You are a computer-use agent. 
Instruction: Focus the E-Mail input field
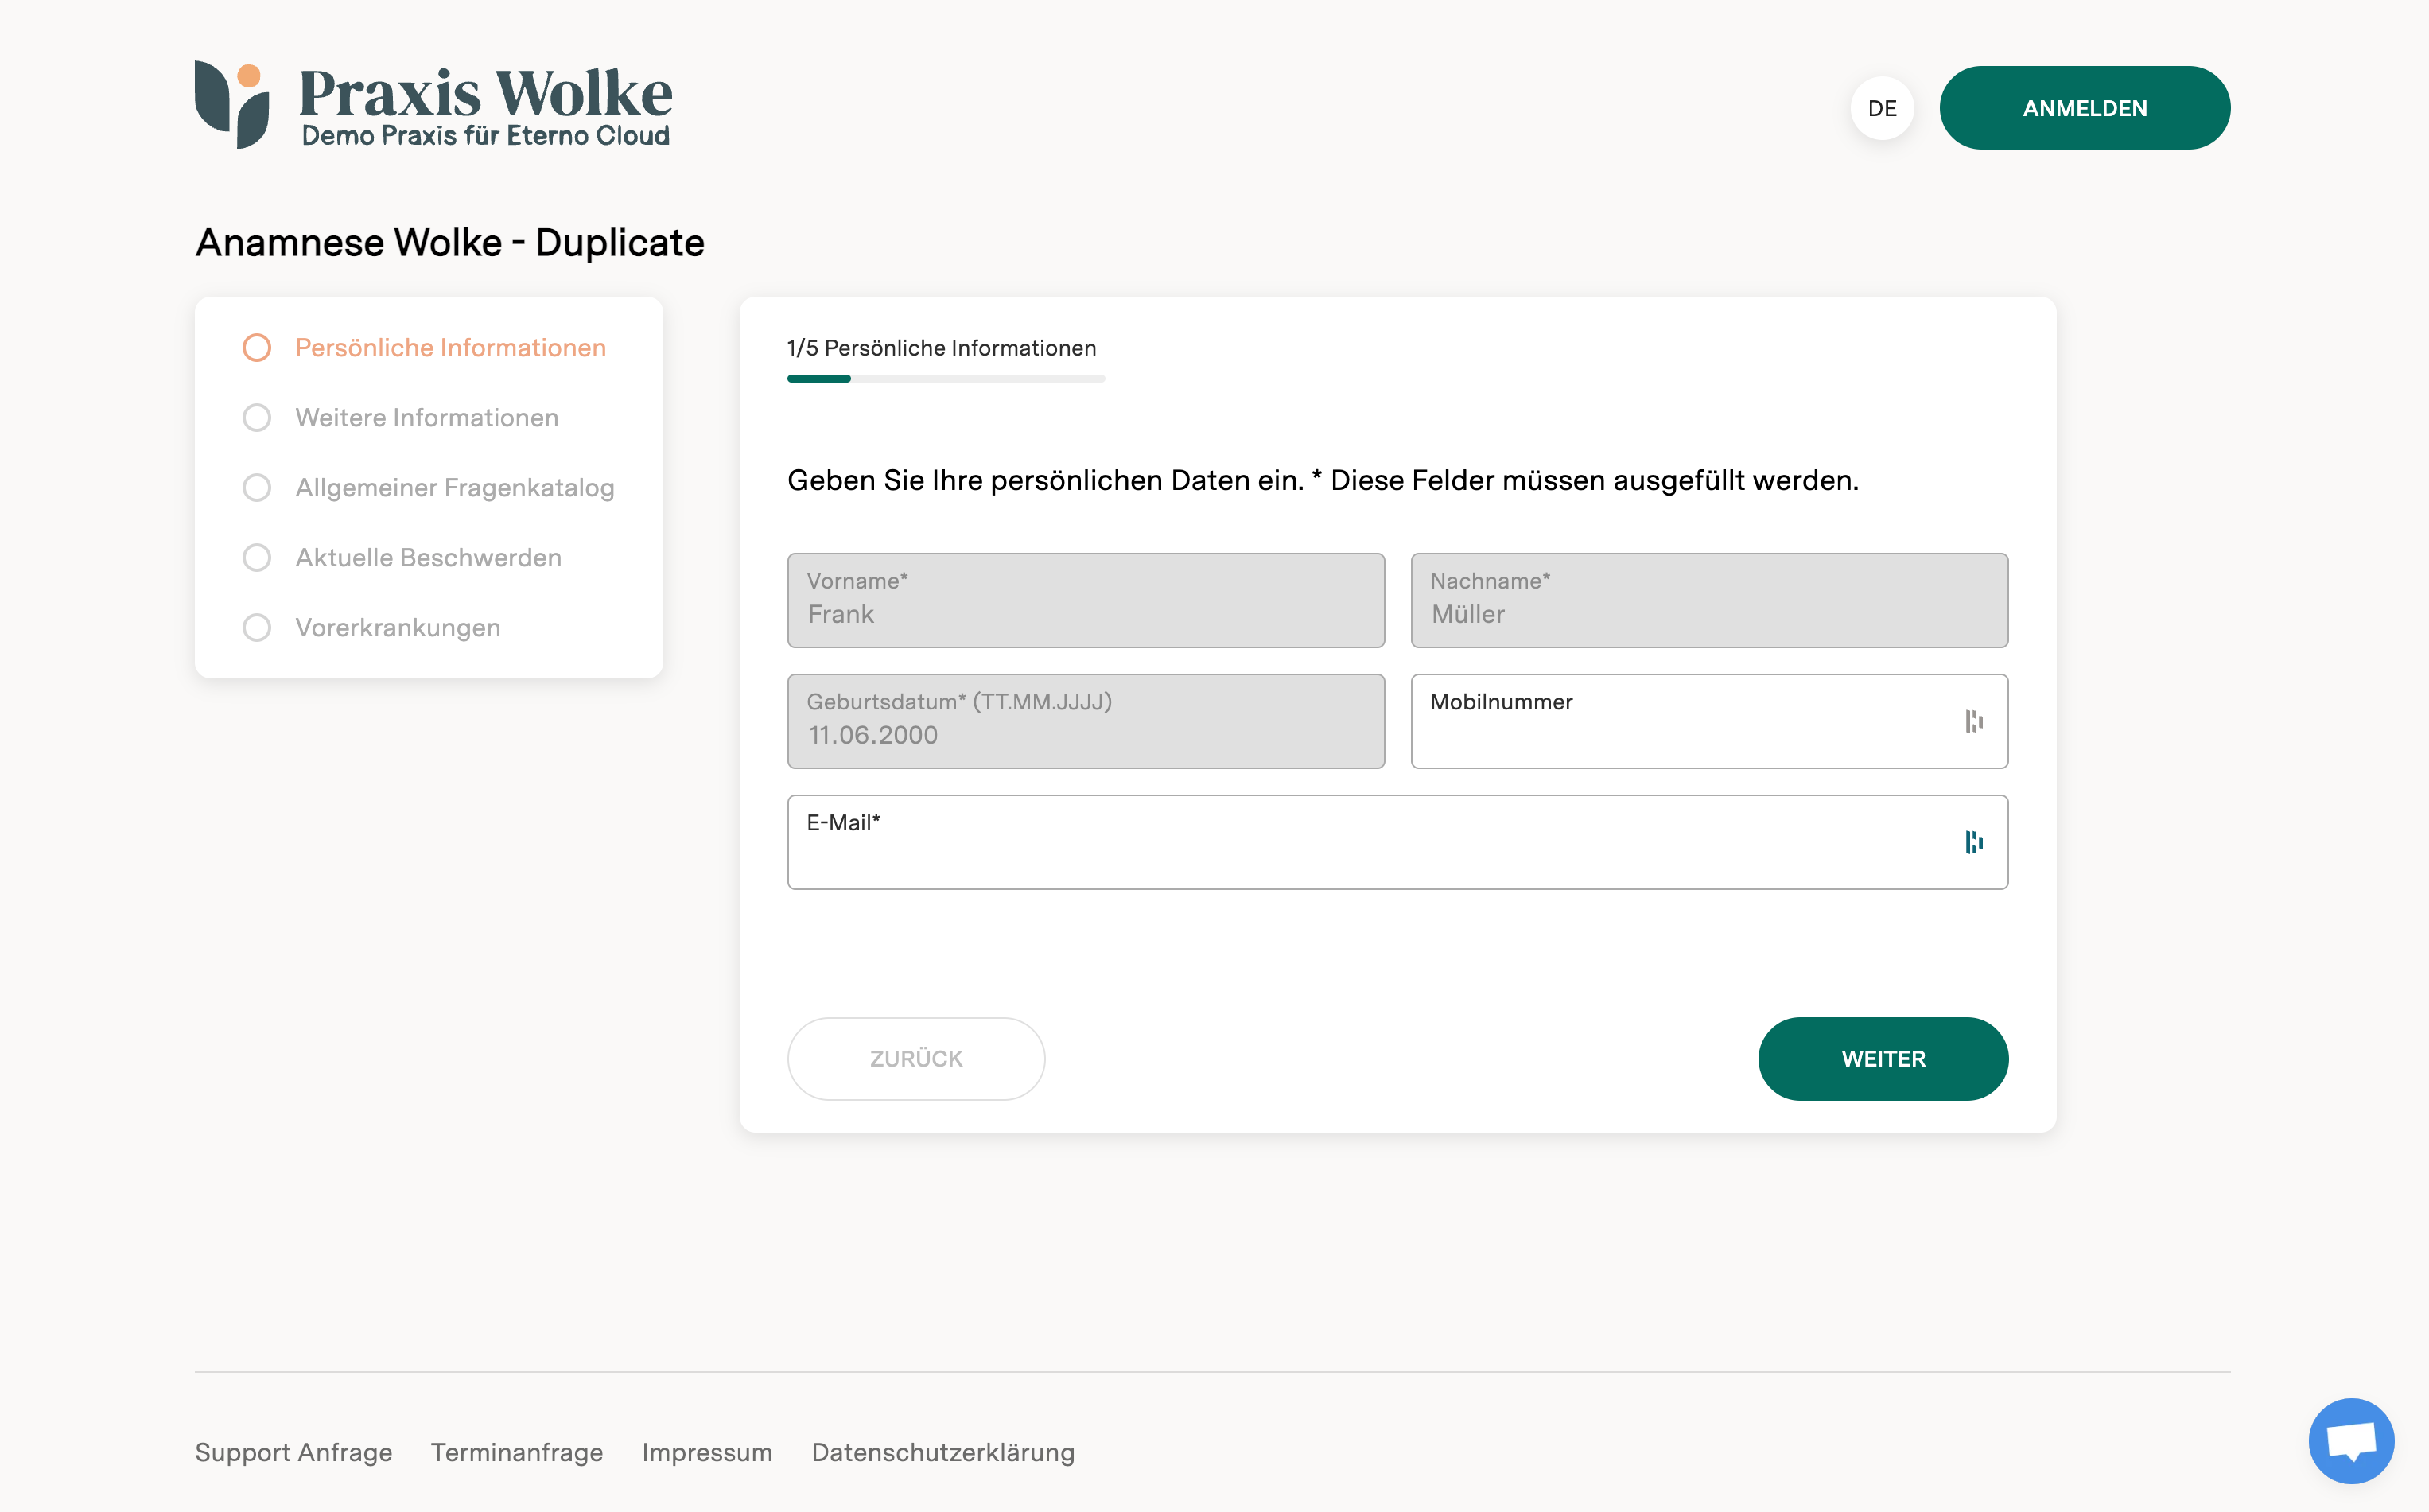1397,842
